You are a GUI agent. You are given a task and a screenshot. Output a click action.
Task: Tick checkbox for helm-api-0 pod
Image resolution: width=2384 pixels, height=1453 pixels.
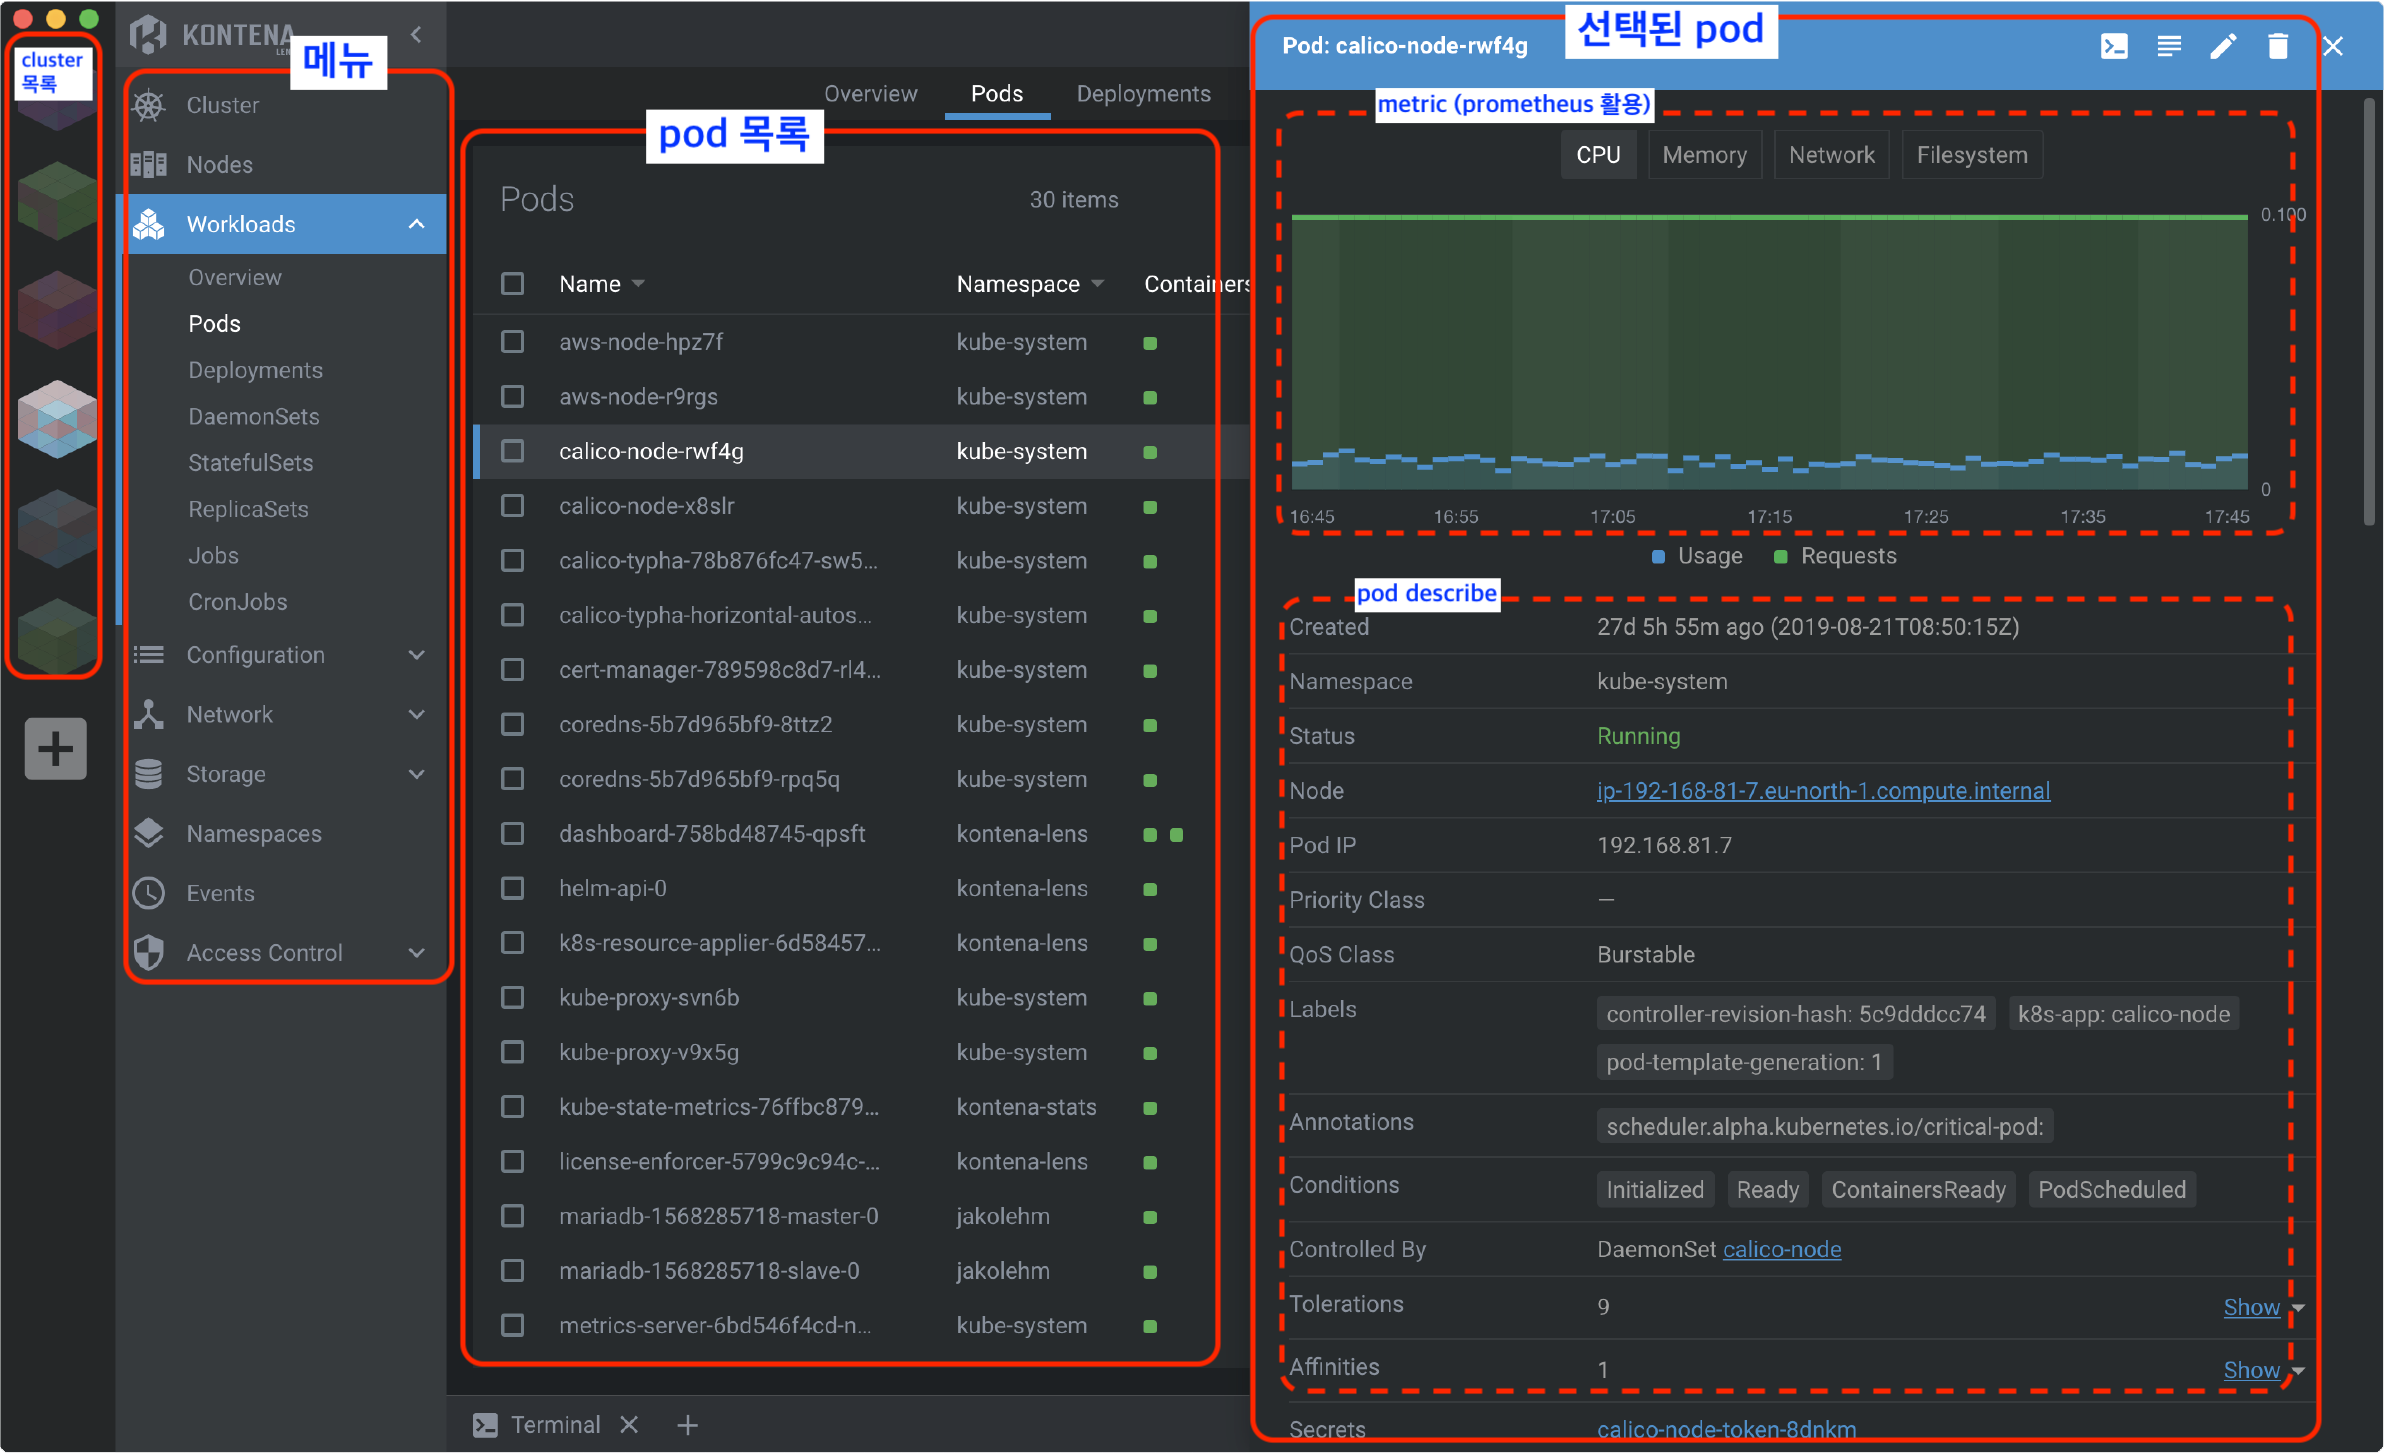coord(513,888)
